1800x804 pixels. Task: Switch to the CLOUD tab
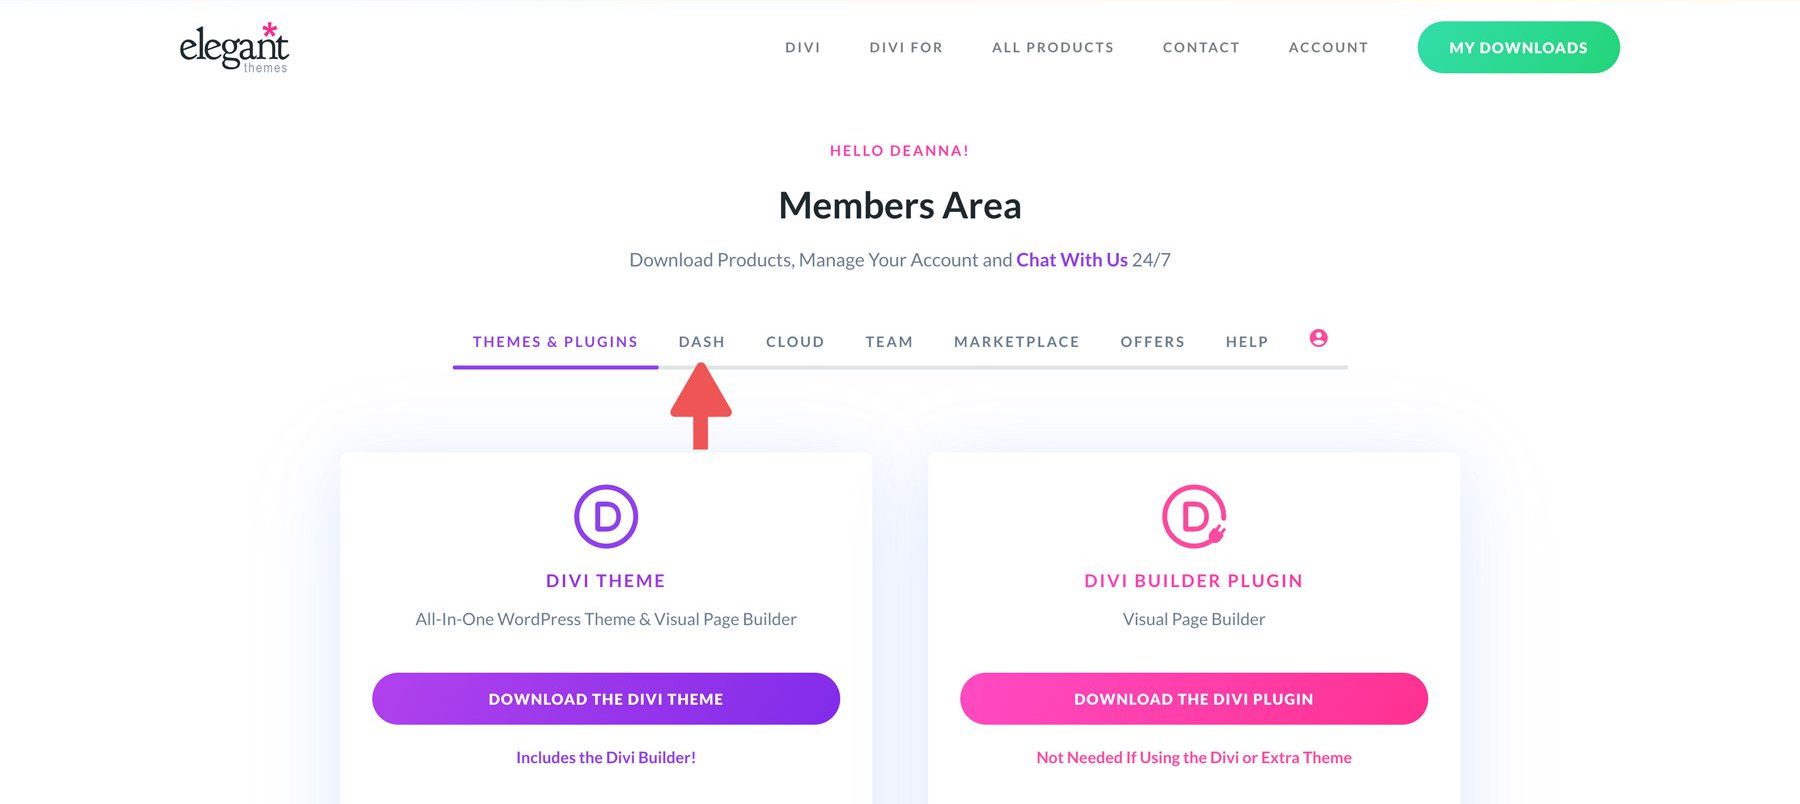pos(794,341)
